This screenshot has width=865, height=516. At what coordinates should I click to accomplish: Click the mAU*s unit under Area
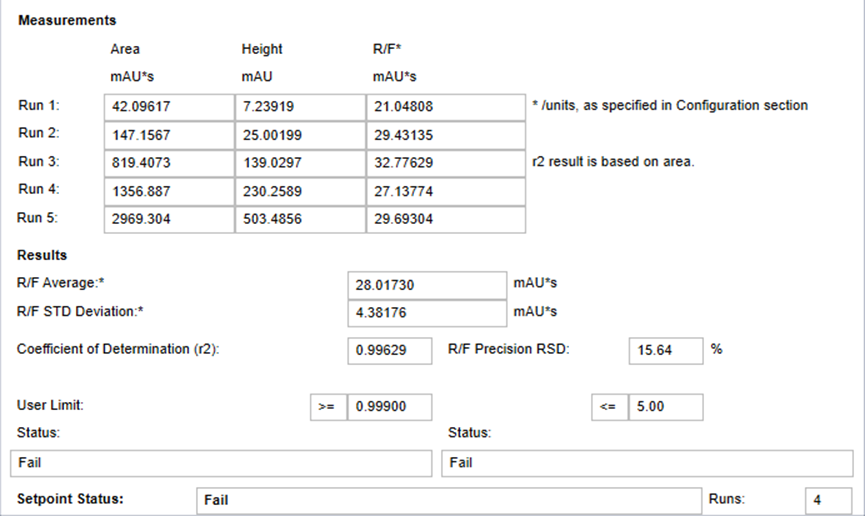click(x=132, y=77)
